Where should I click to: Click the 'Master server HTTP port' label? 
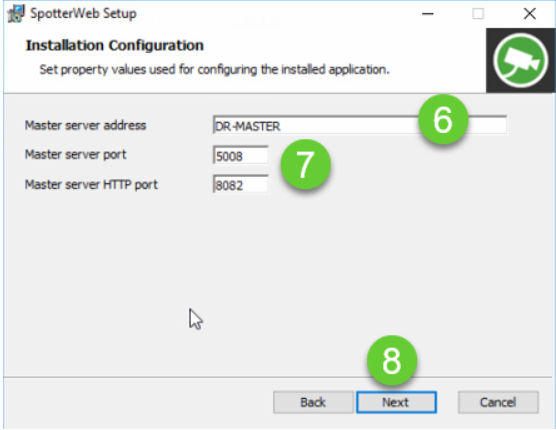coord(91,184)
